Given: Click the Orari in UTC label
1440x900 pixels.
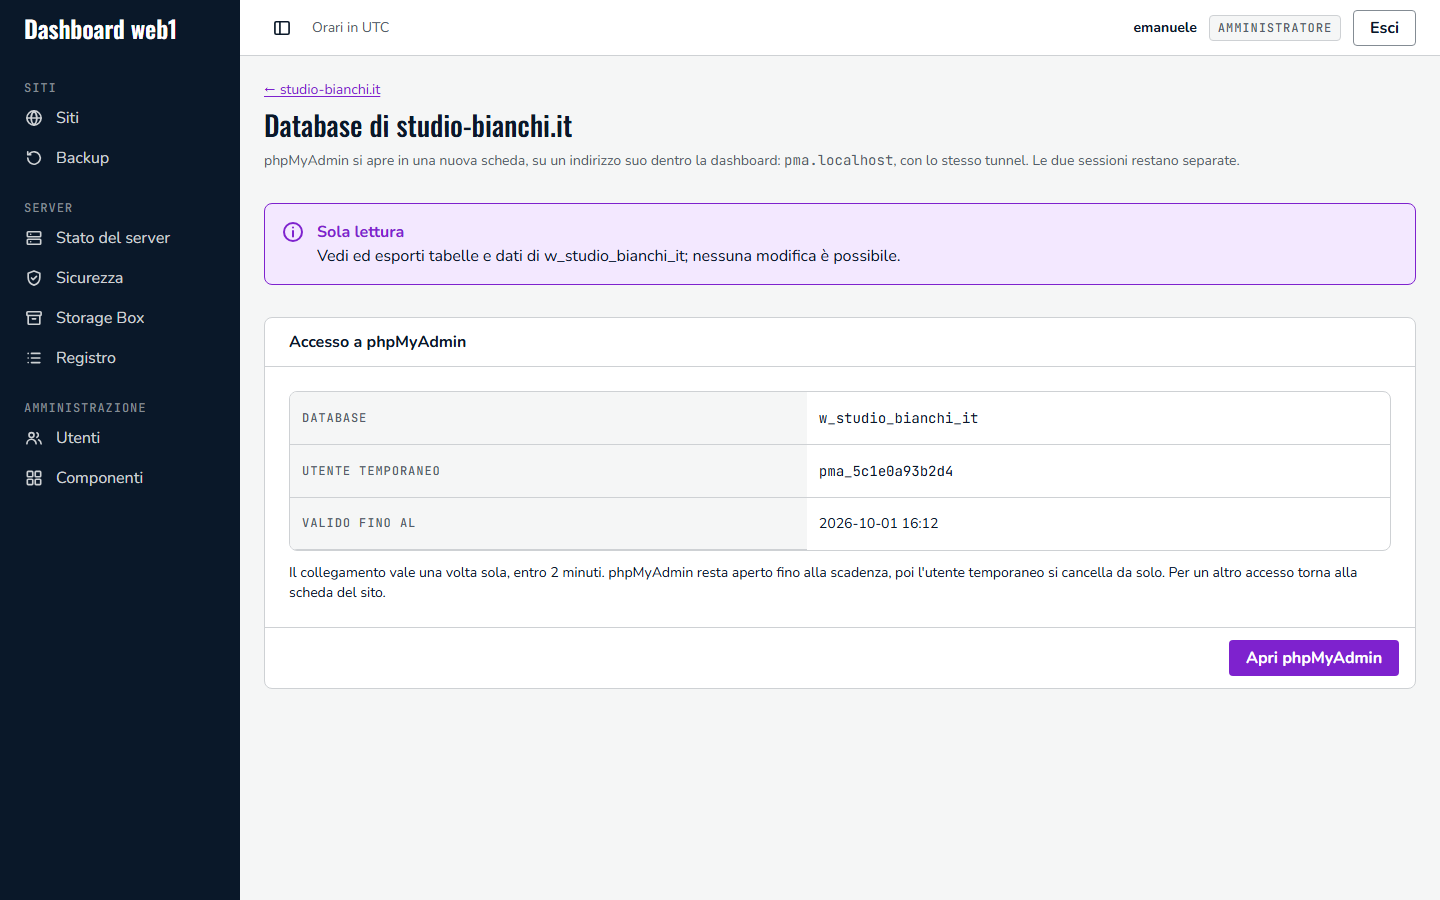Looking at the screenshot, I should point(351,28).
